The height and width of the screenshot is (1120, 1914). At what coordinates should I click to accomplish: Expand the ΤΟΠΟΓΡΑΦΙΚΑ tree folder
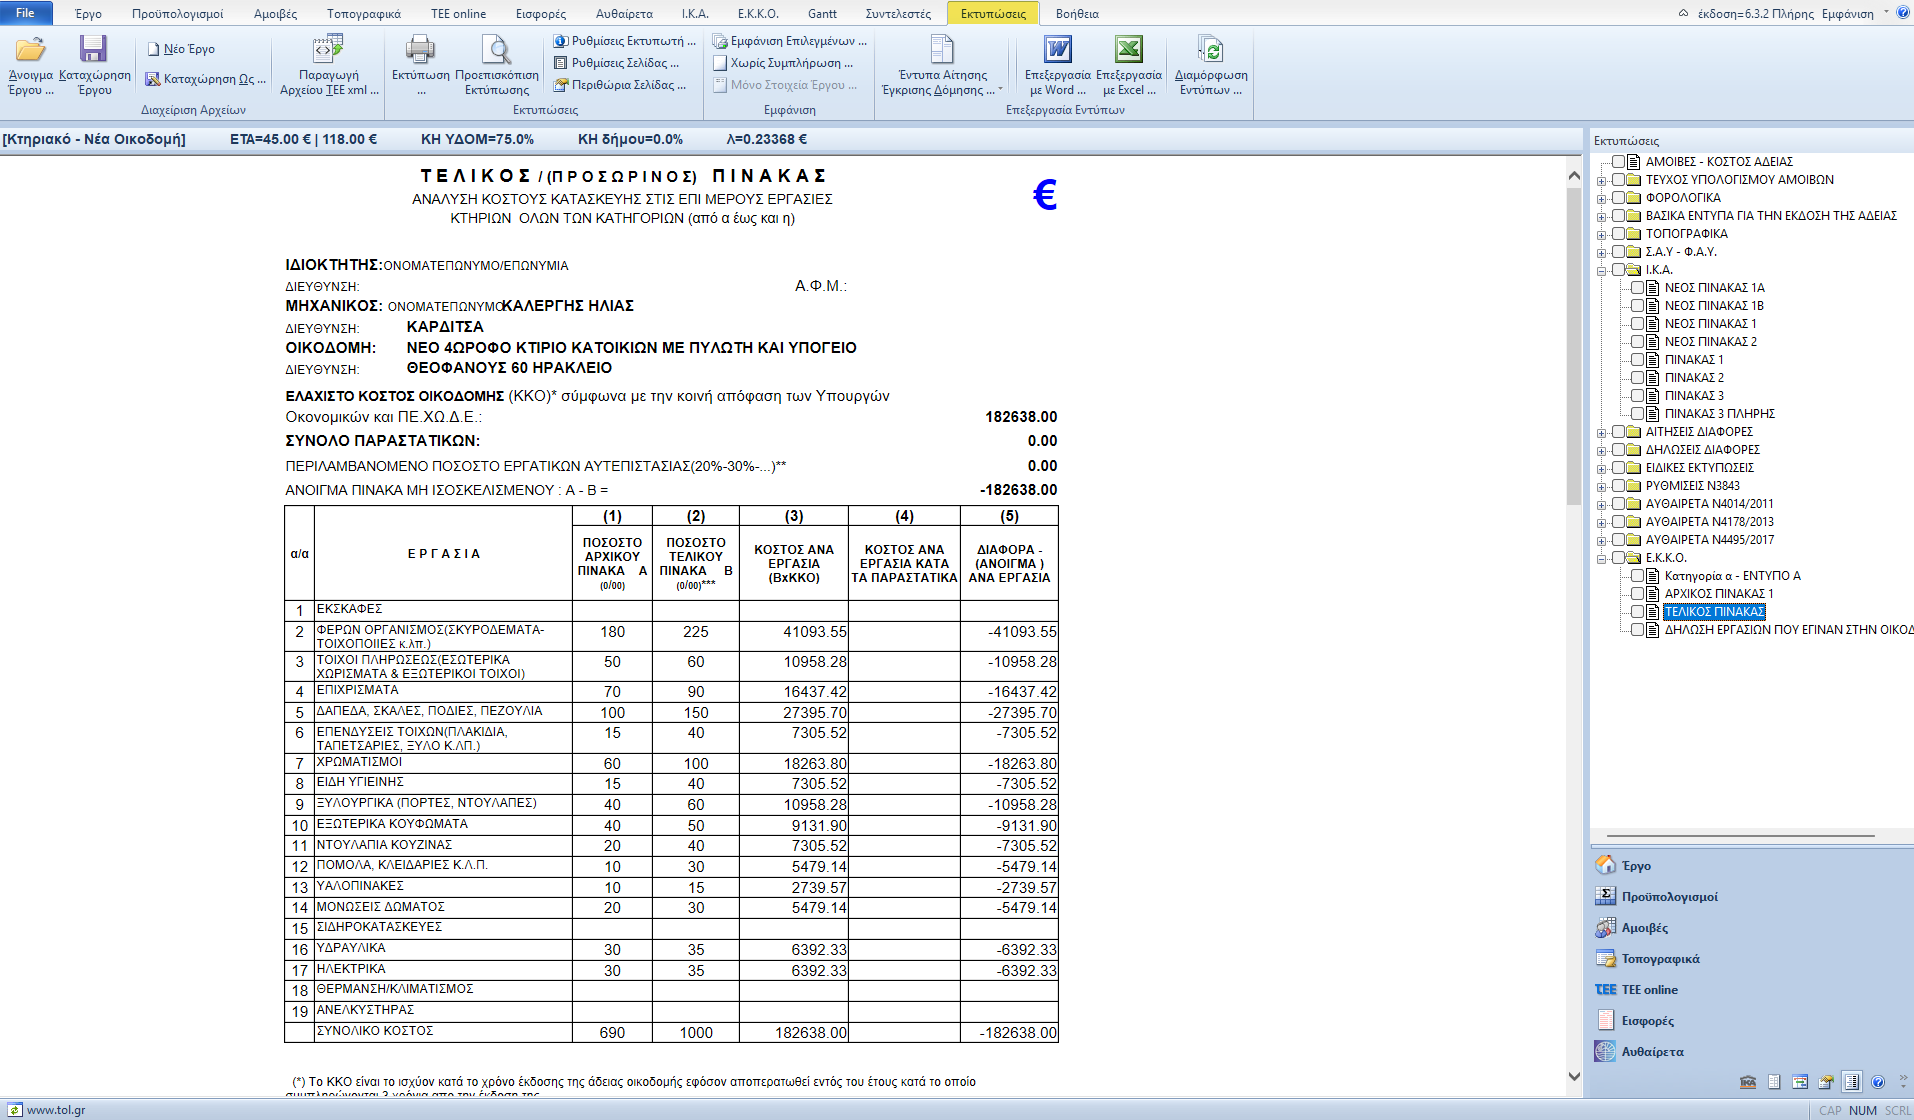pos(1601,235)
